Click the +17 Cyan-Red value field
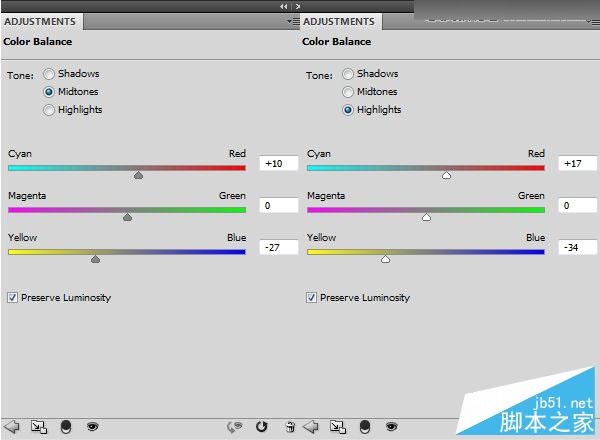This screenshot has height=440, width=600. click(x=577, y=163)
